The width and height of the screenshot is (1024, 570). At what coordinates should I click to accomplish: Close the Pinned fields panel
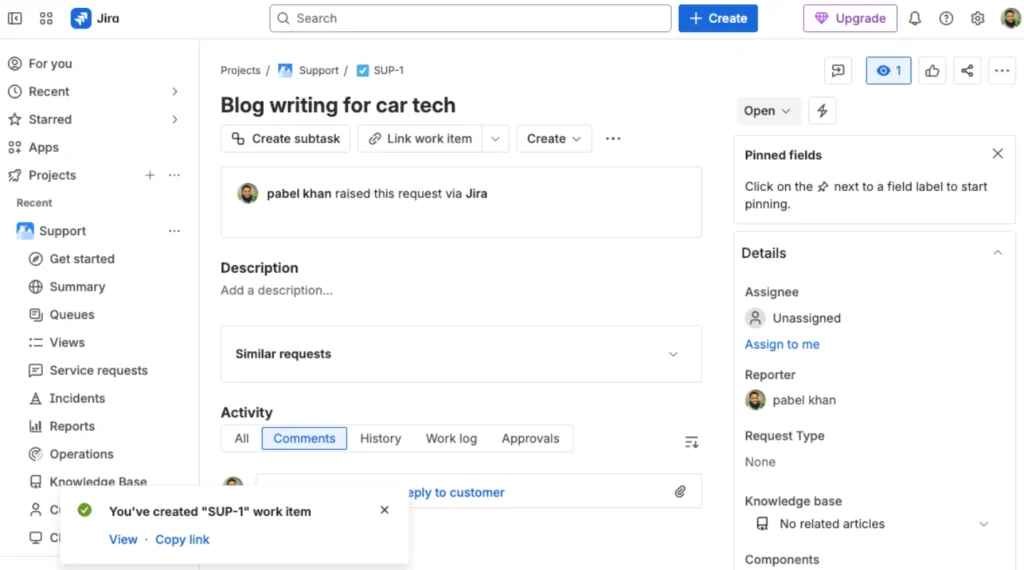[x=997, y=154]
